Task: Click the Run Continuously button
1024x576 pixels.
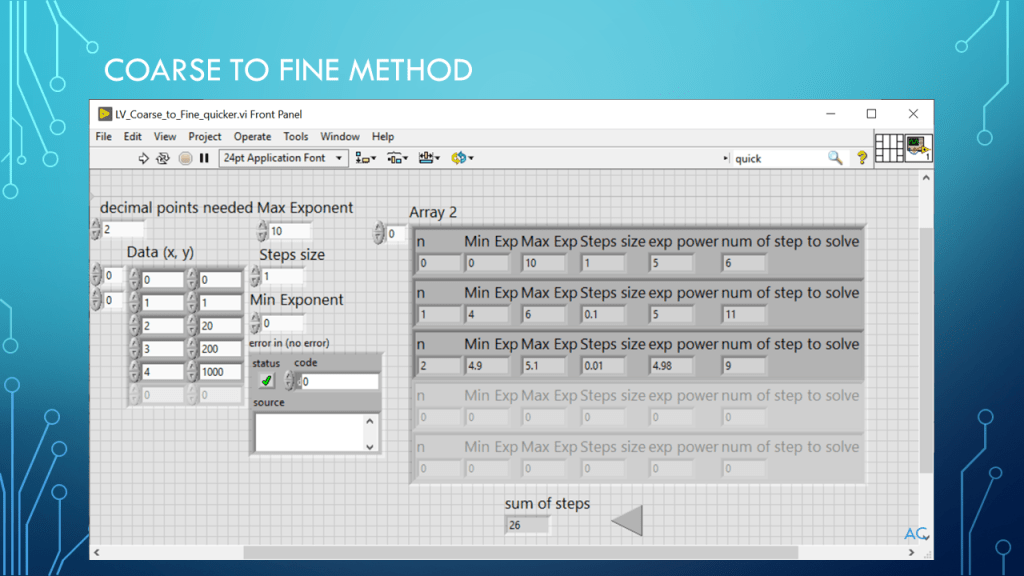Action: point(163,158)
